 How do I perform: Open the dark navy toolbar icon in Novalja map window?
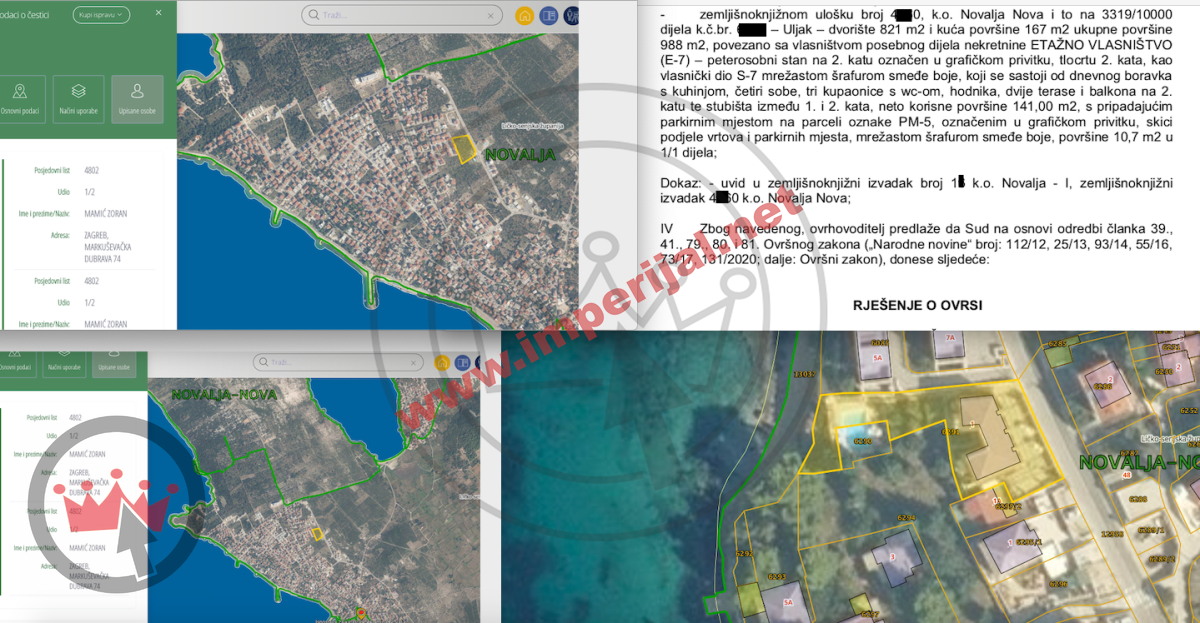point(571,16)
